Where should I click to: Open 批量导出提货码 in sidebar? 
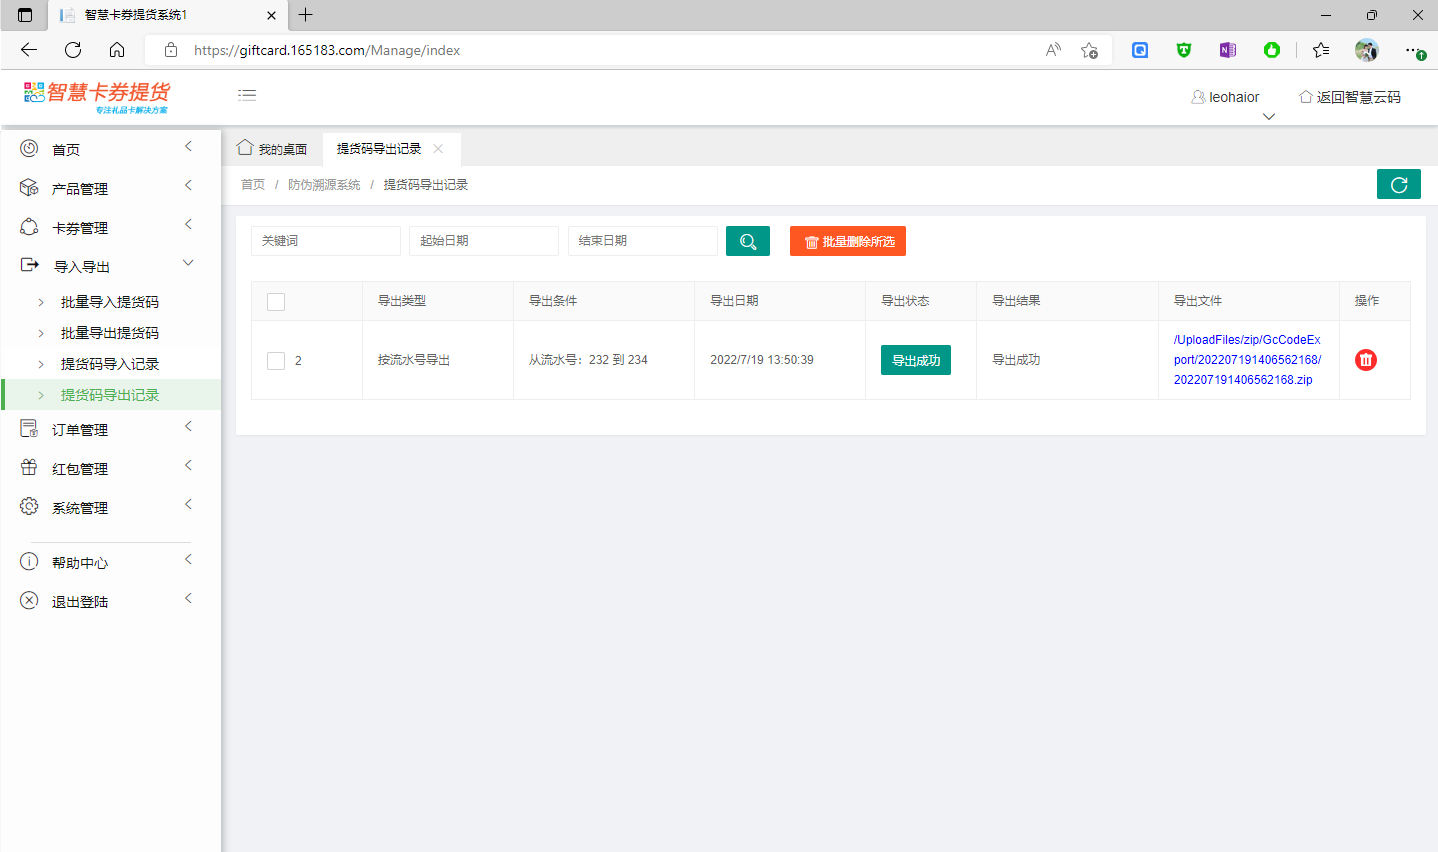click(x=110, y=333)
